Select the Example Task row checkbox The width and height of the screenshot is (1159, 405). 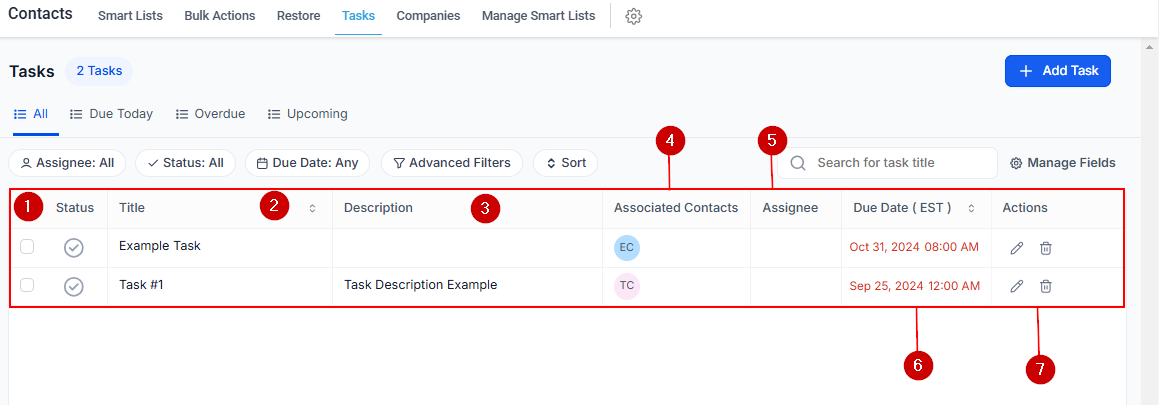tap(27, 247)
